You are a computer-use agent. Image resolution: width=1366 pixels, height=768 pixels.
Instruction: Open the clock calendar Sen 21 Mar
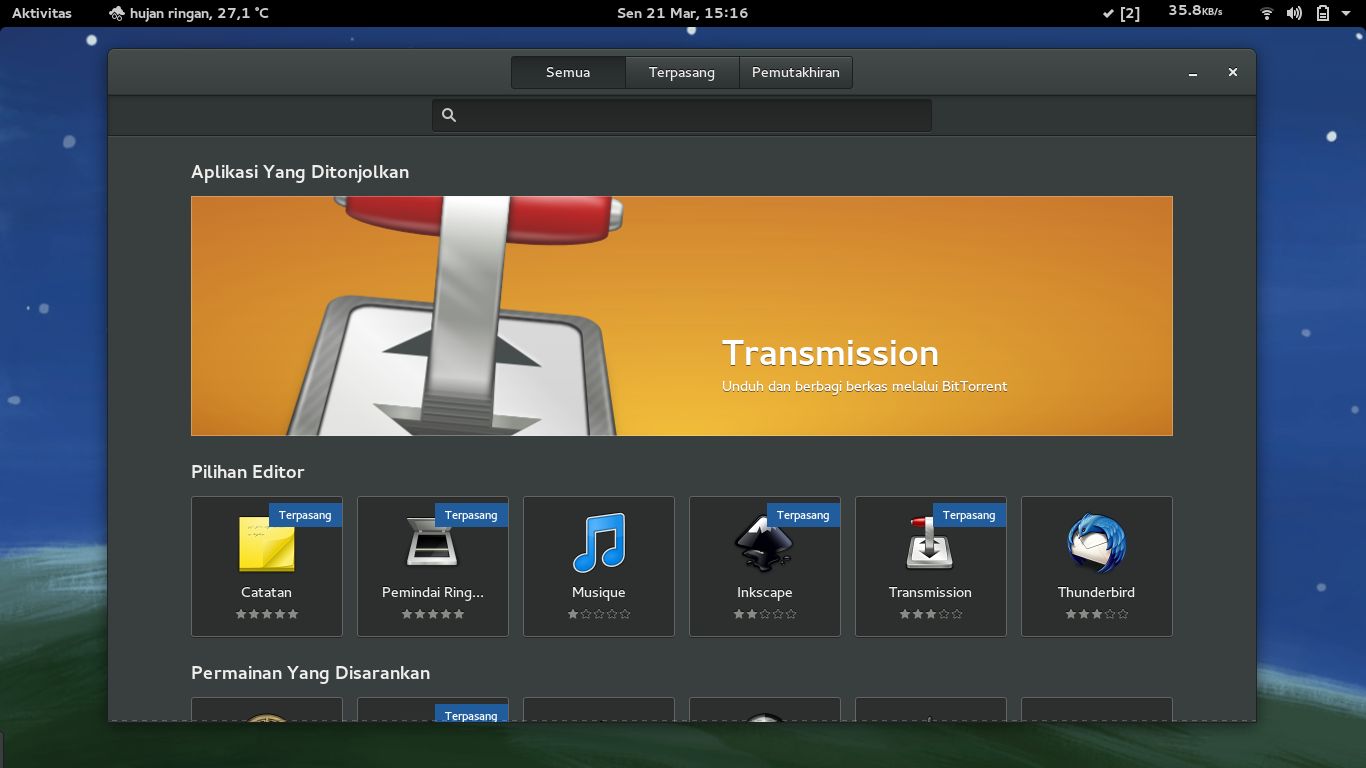(682, 13)
